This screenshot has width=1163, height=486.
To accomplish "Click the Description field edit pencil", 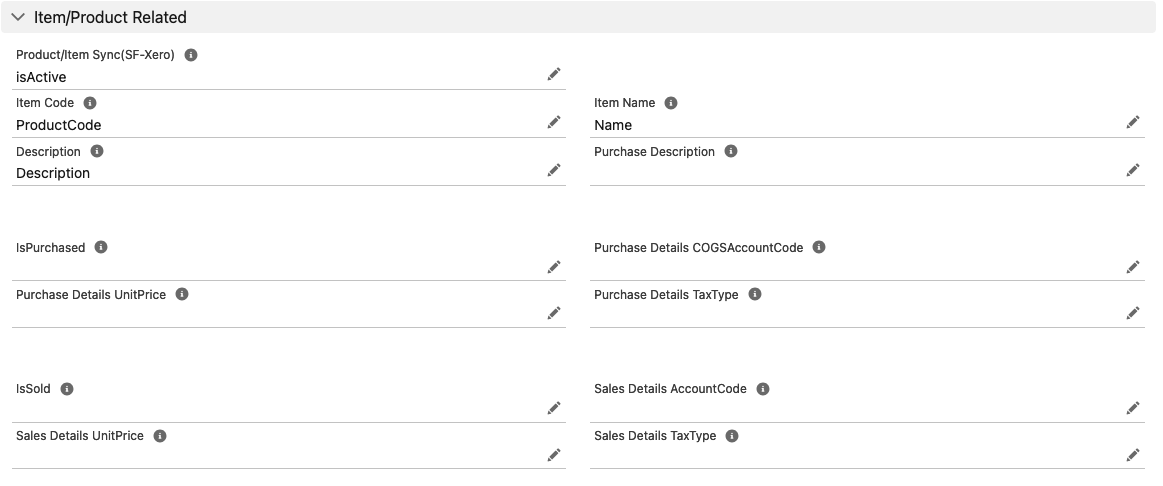I will (554, 170).
